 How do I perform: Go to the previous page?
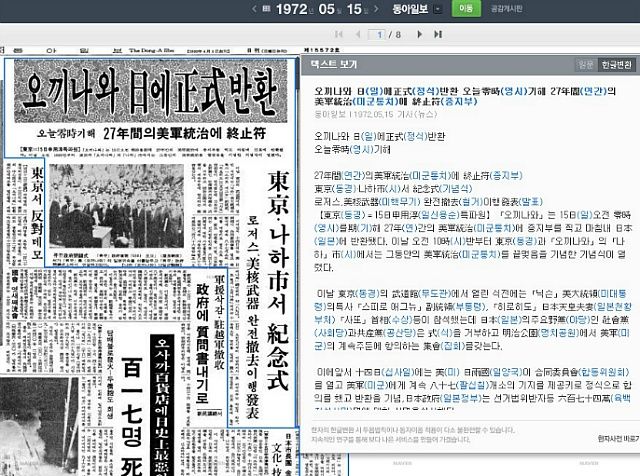[358, 34]
